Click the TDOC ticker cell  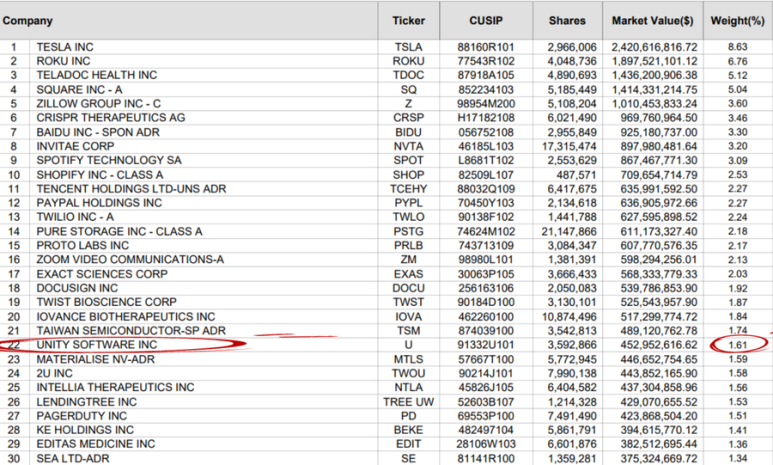point(408,75)
